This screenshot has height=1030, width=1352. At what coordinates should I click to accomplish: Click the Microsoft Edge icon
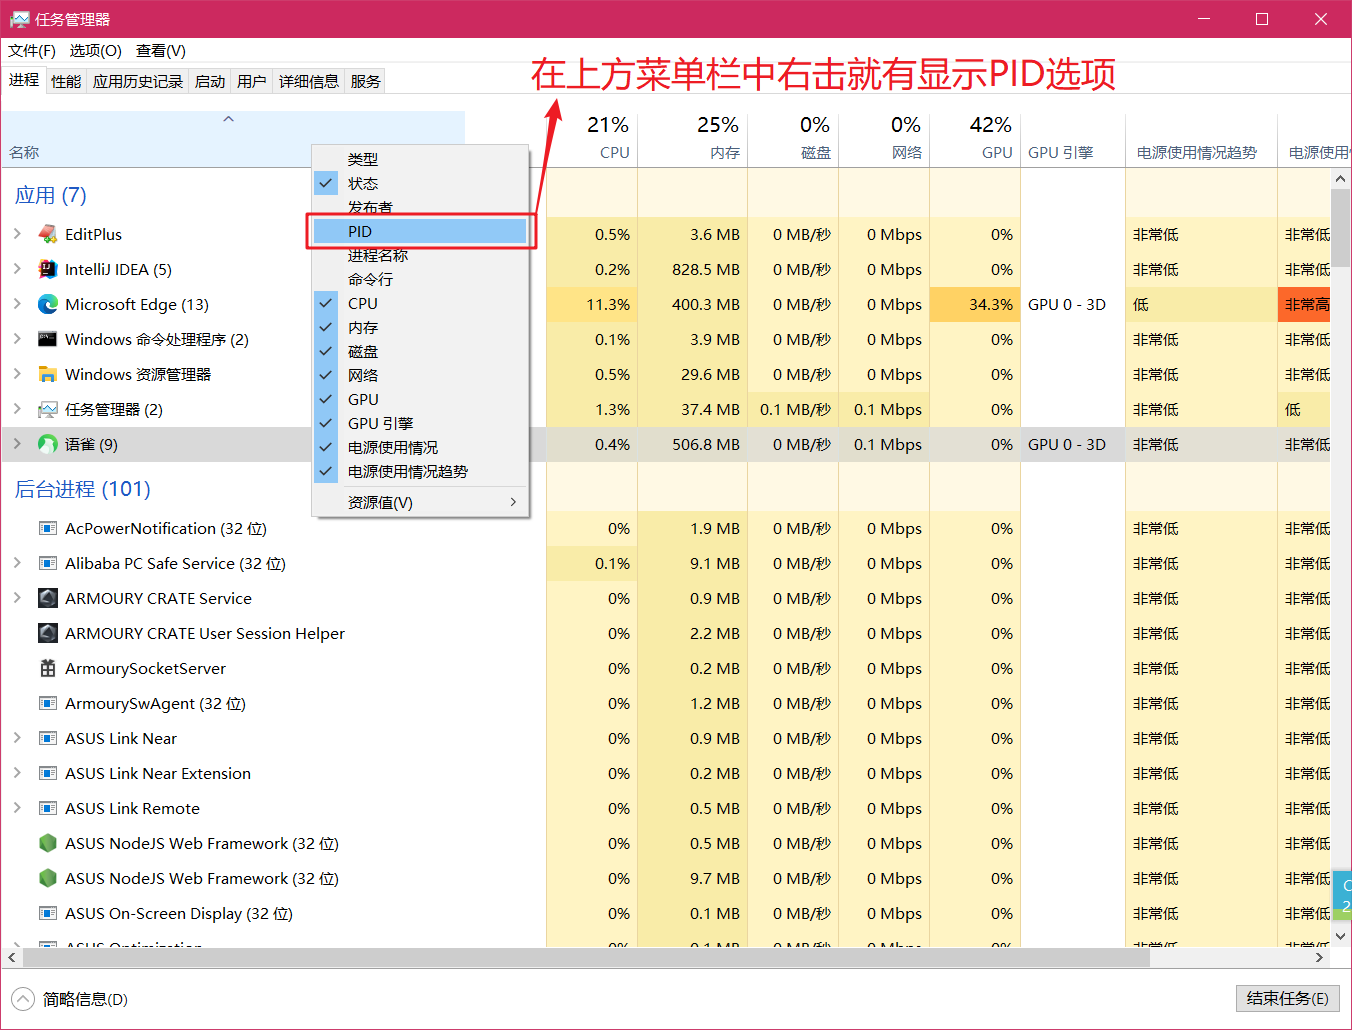click(x=47, y=304)
